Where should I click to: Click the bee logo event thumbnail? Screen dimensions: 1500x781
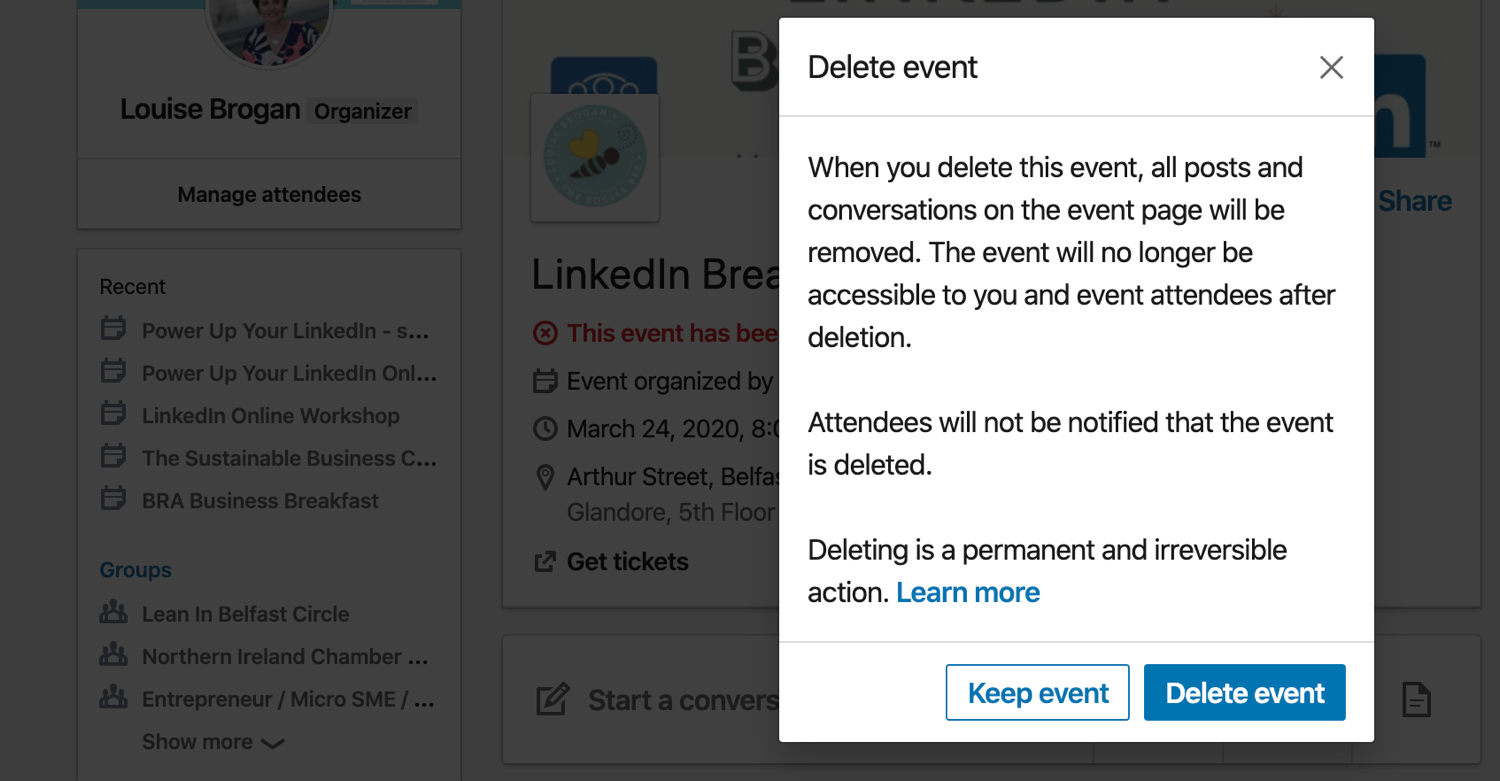pyautogui.click(x=595, y=157)
